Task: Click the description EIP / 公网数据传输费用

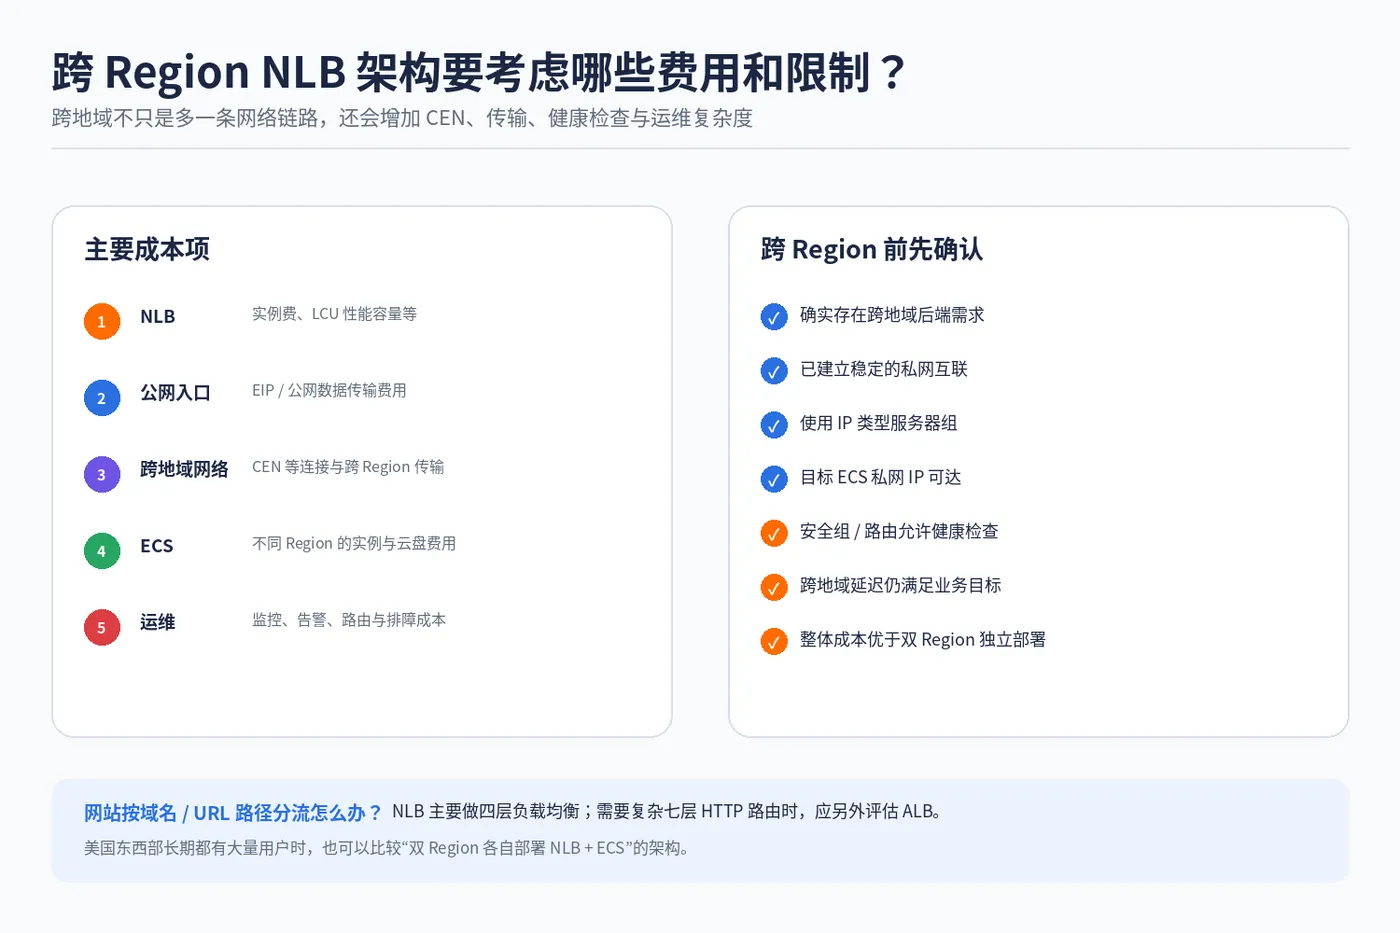Action: (x=329, y=391)
